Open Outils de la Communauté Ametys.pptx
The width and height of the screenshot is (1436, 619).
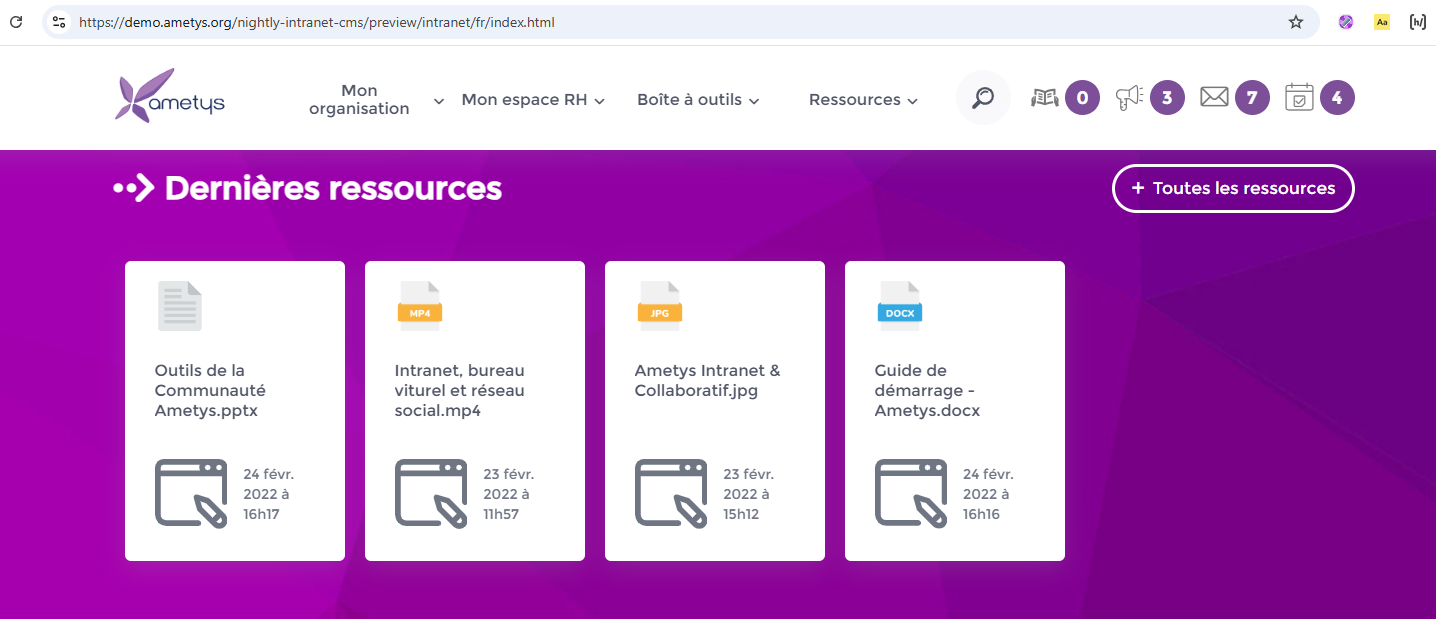pyautogui.click(x=210, y=390)
